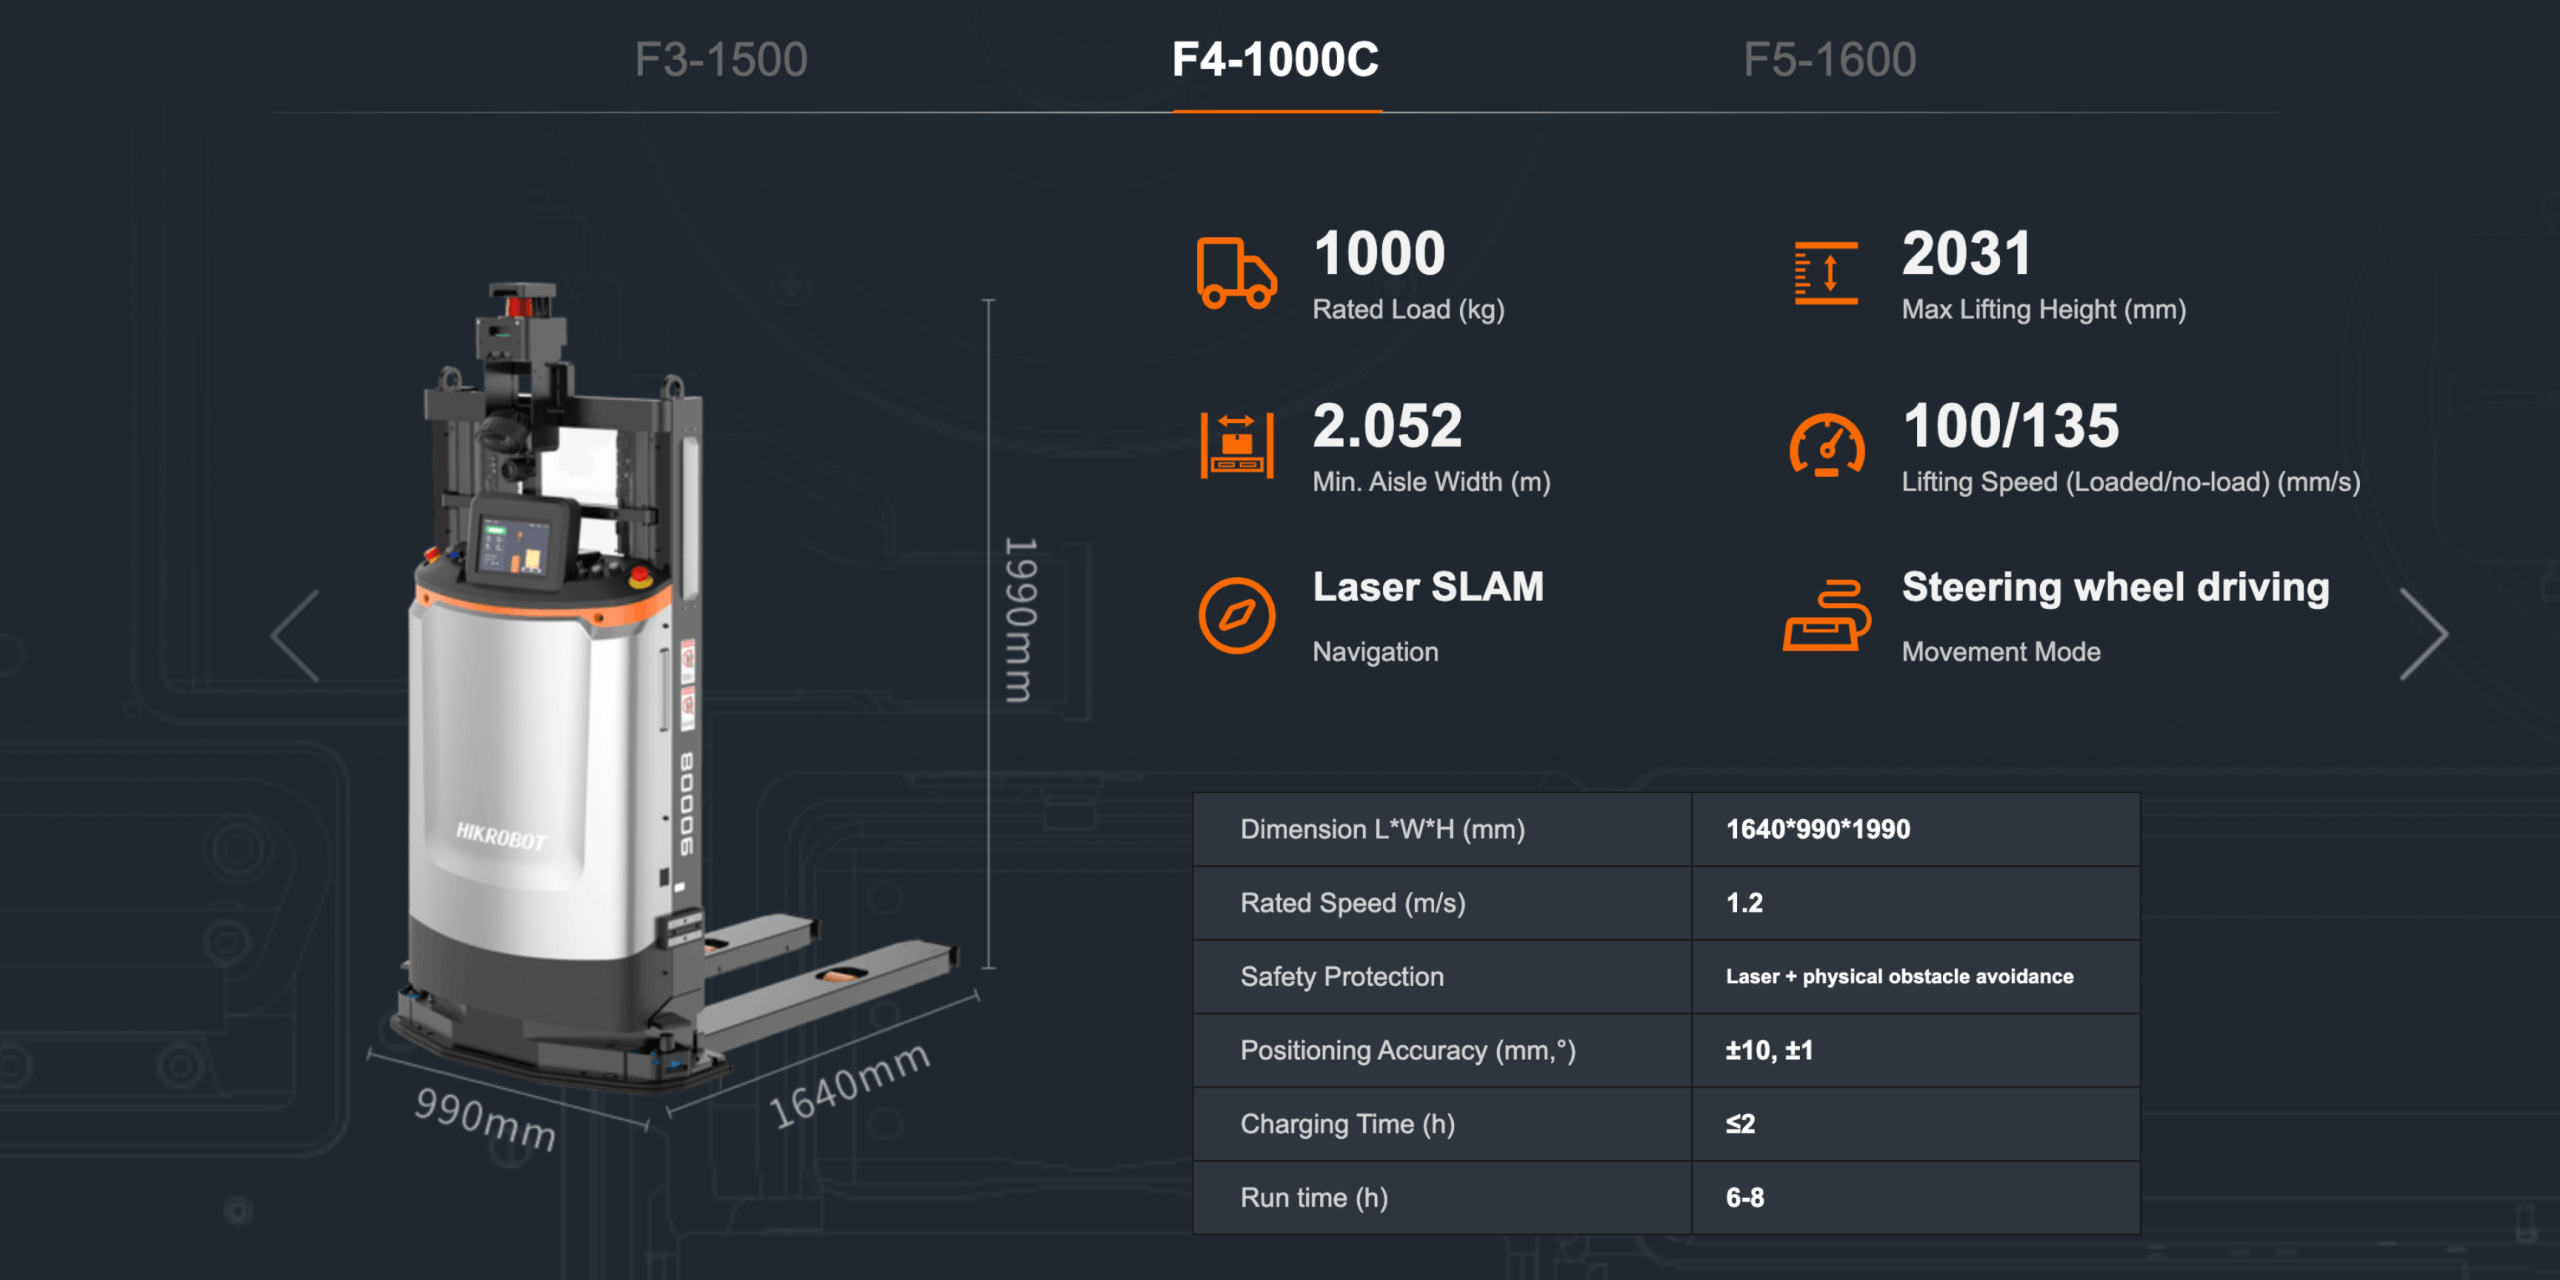Click the Steering wheel driving movement icon
Screen dimensions: 2560x1280
[x=1826, y=616]
